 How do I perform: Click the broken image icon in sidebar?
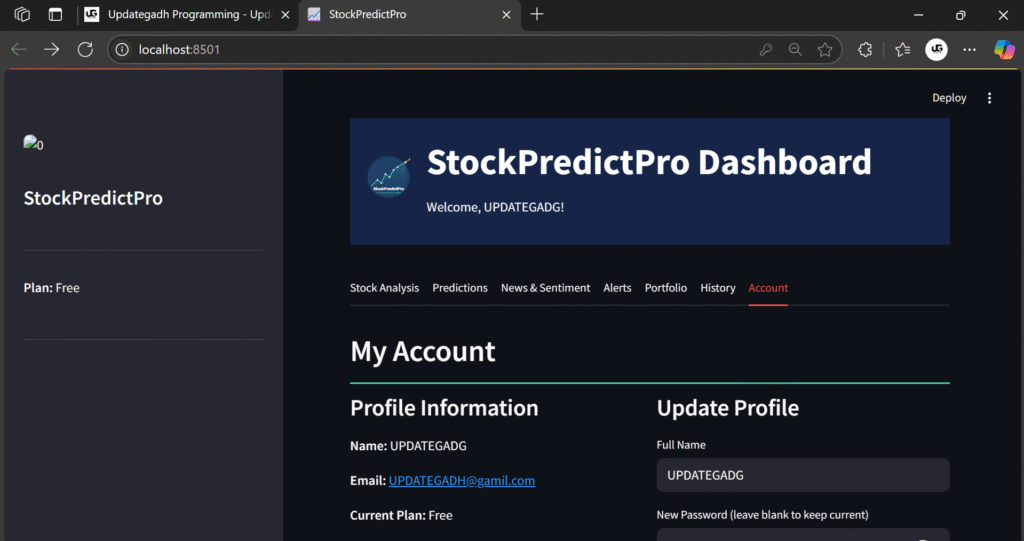click(x=33, y=144)
